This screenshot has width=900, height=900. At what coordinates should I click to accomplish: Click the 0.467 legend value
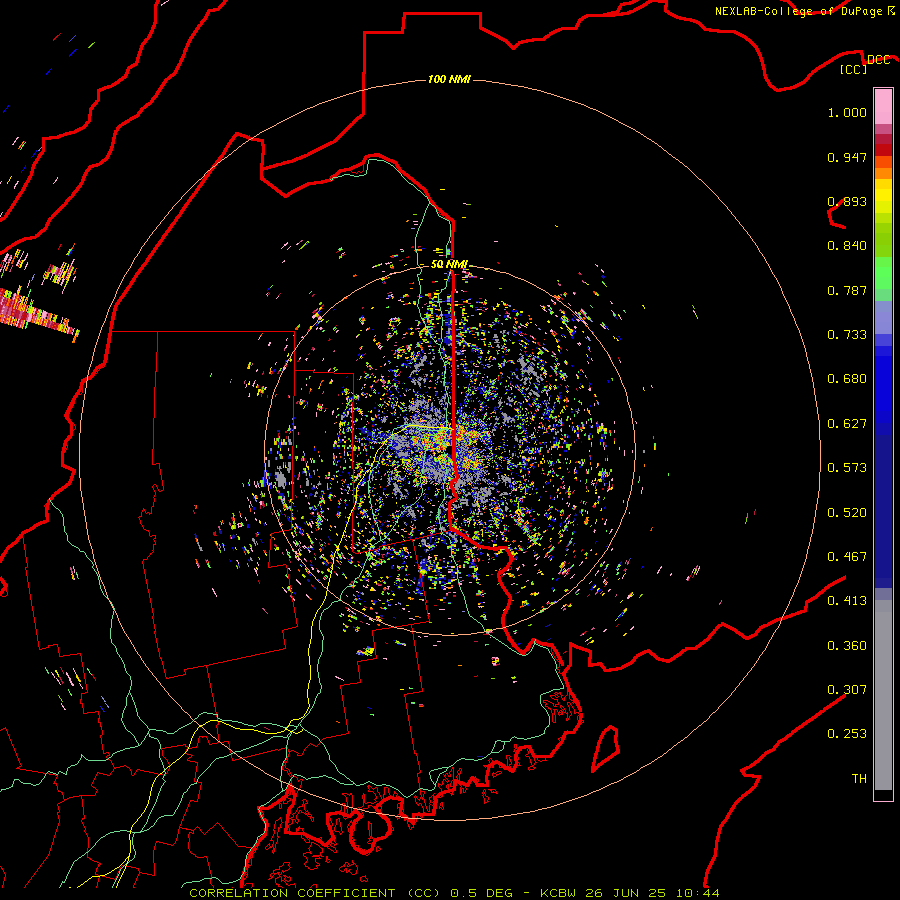click(847, 557)
